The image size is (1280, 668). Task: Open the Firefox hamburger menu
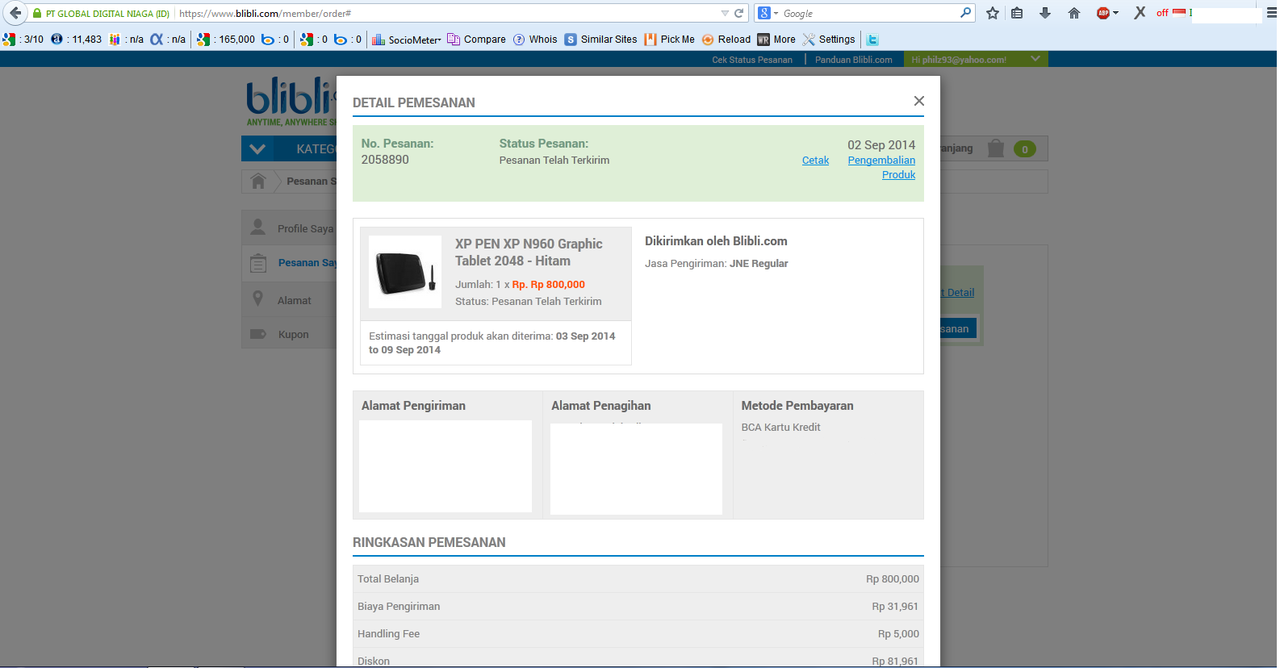pos(1271,13)
